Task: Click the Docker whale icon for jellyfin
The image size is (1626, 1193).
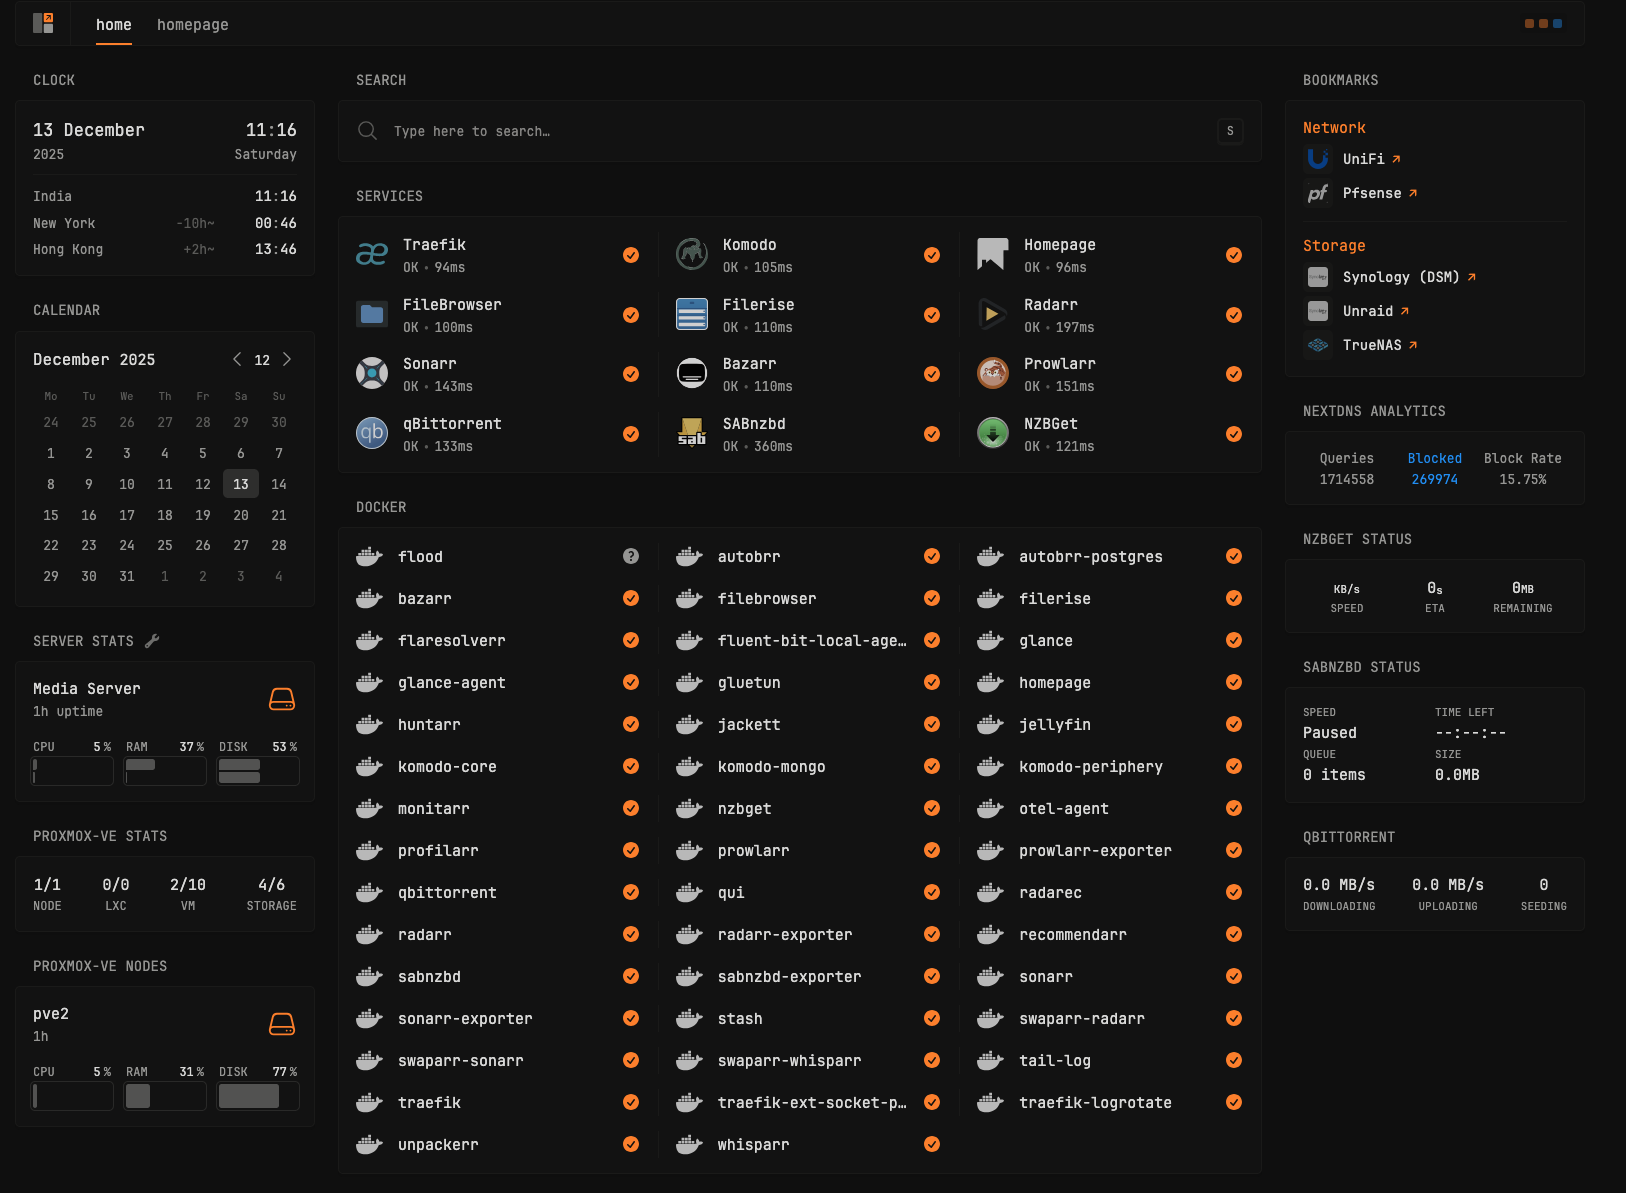Action: [x=990, y=724]
